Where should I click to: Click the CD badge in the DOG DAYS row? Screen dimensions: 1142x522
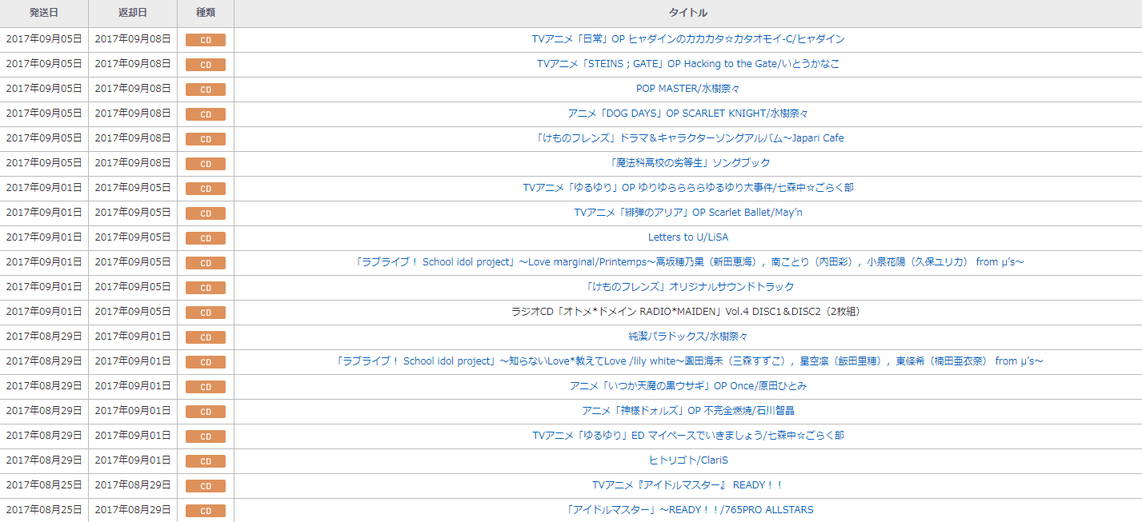pos(205,114)
